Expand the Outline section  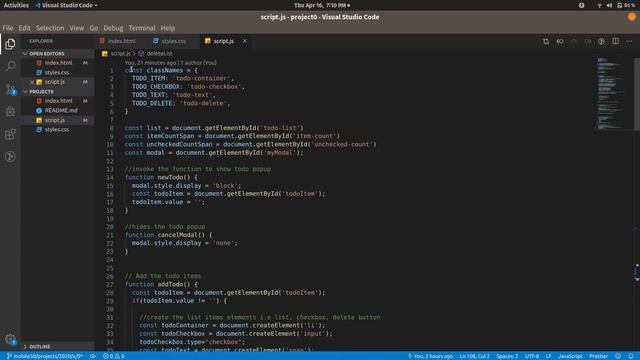pos(58,347)
